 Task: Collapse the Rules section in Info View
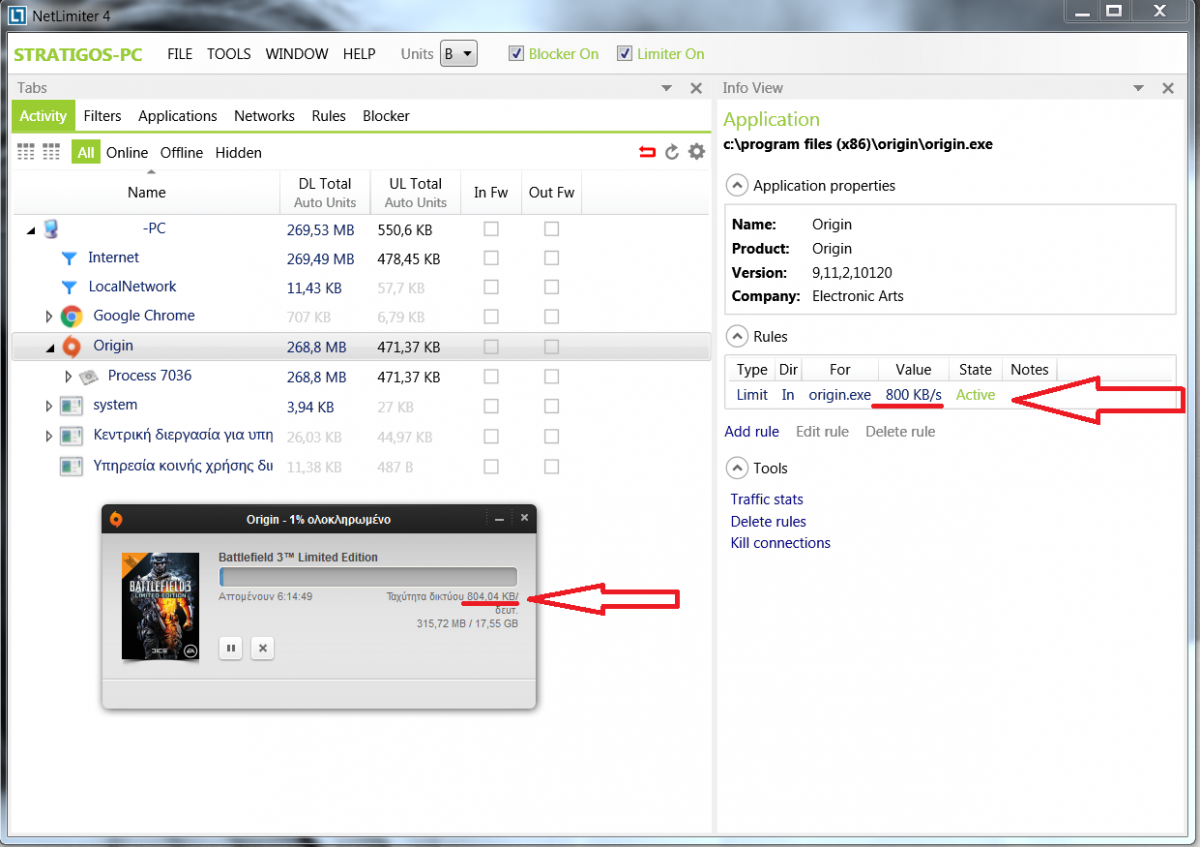736,336
